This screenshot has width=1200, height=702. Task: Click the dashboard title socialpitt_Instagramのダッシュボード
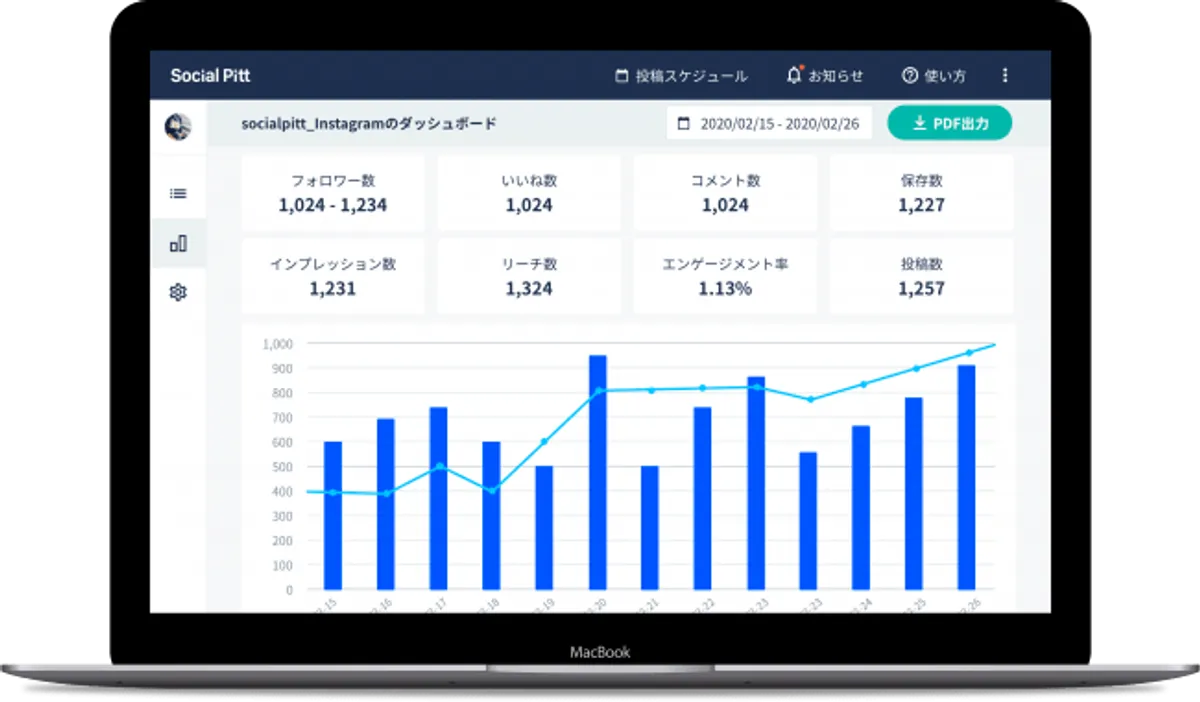[x=369, y=124]
